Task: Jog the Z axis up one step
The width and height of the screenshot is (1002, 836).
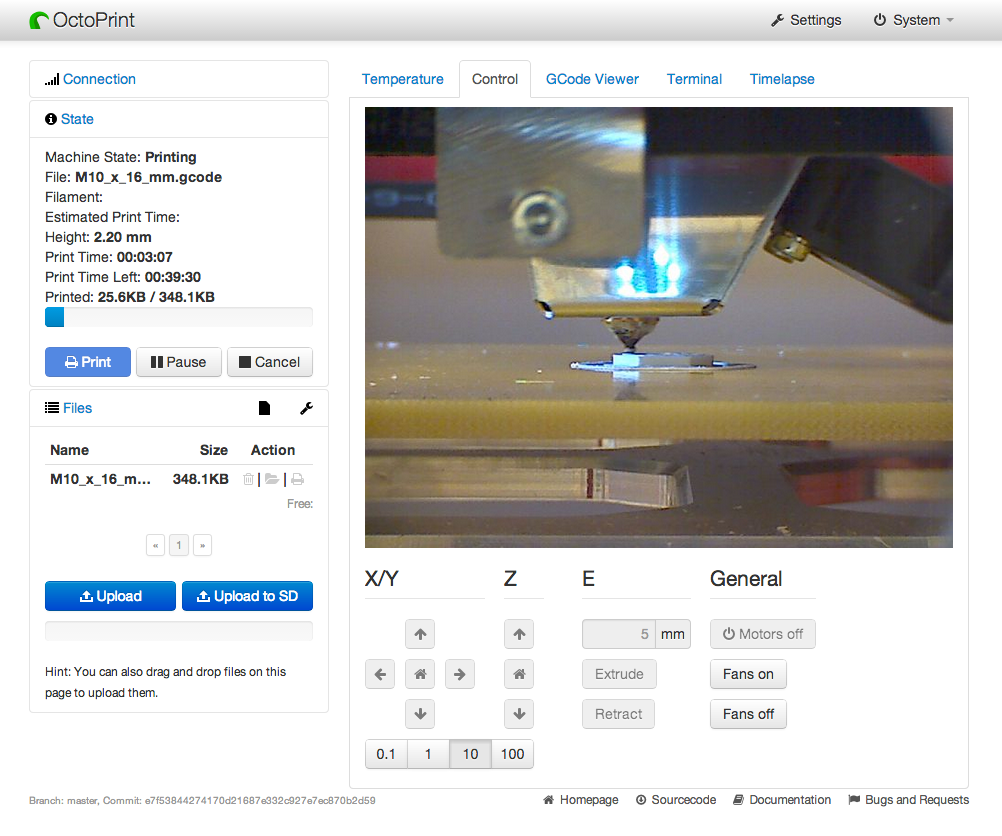Action: tap(519, 634)
